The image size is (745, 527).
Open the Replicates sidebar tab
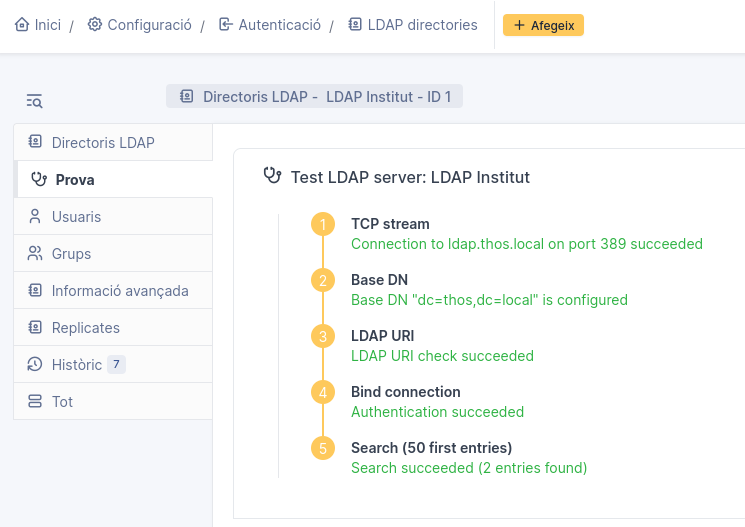113,328
